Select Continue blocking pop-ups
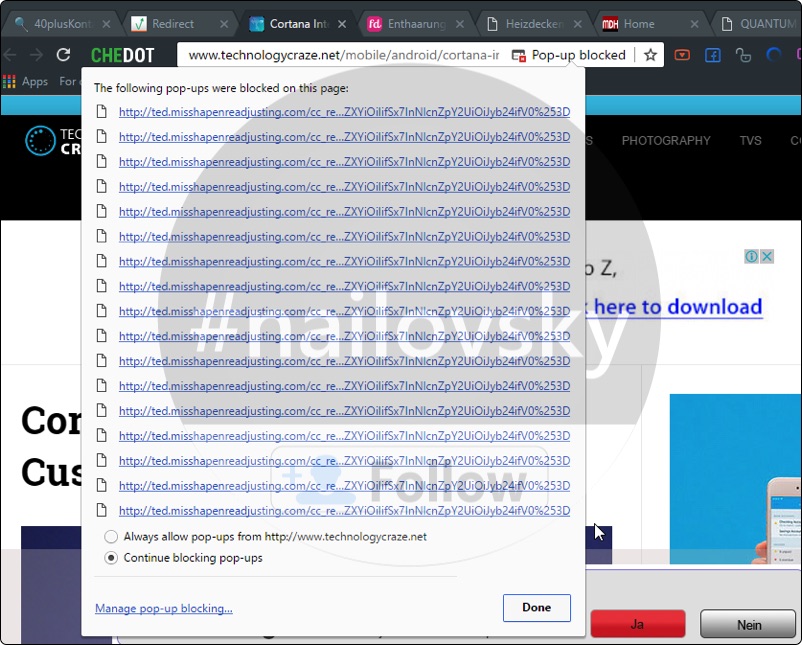The image size is (802, 645). [111, 558]
